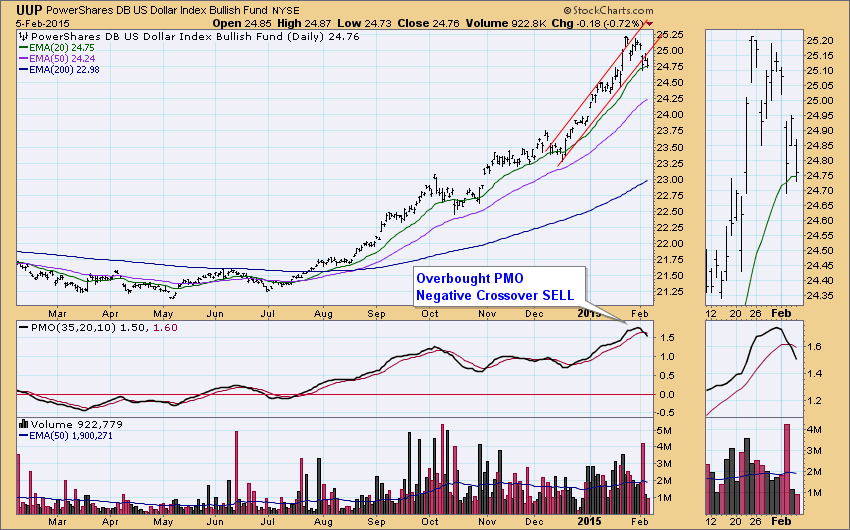
Task: Click the 24.75 label in zoom panel
Action: pyautogui.click(x=820, y=176)
